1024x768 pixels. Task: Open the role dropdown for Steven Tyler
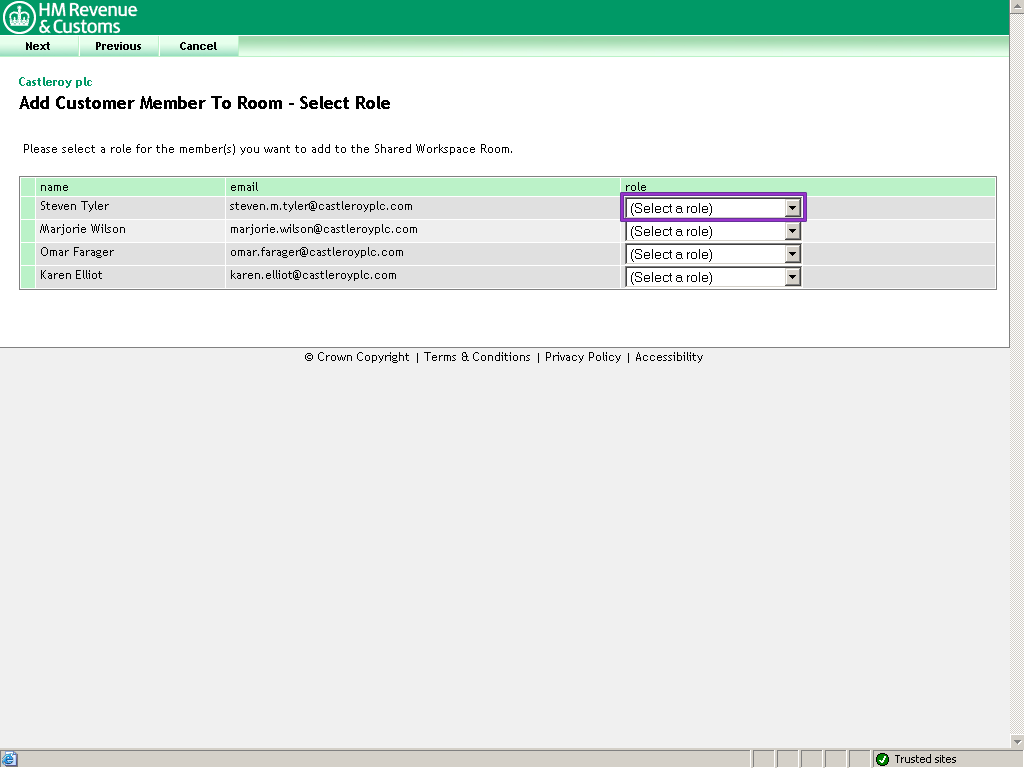(x=713, y=208)
